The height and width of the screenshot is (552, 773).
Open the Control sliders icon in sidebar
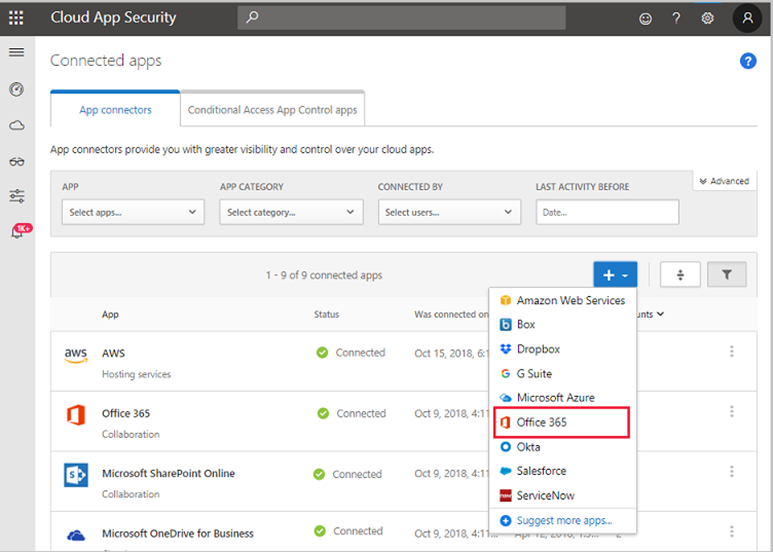[17, 196]
